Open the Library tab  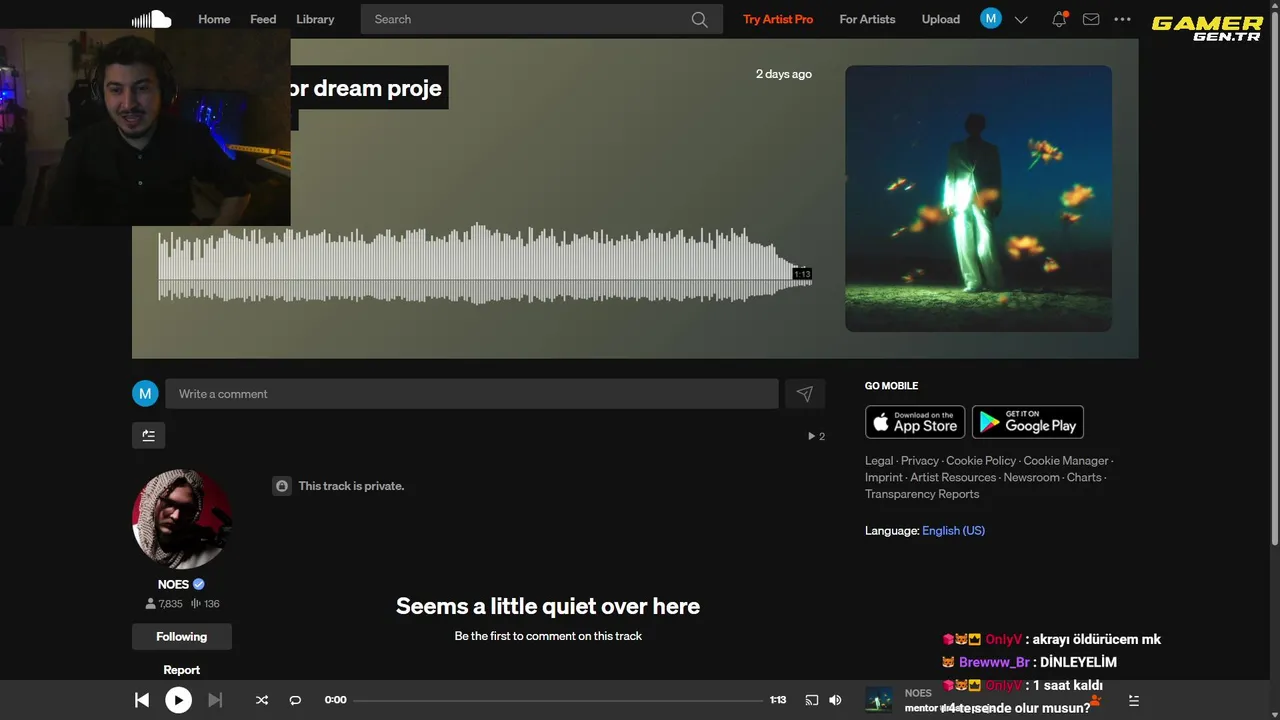tap(315, 19)
